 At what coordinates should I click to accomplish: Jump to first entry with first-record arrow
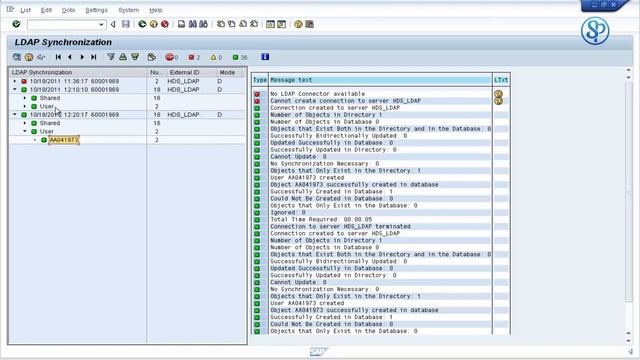coord(58,57)
